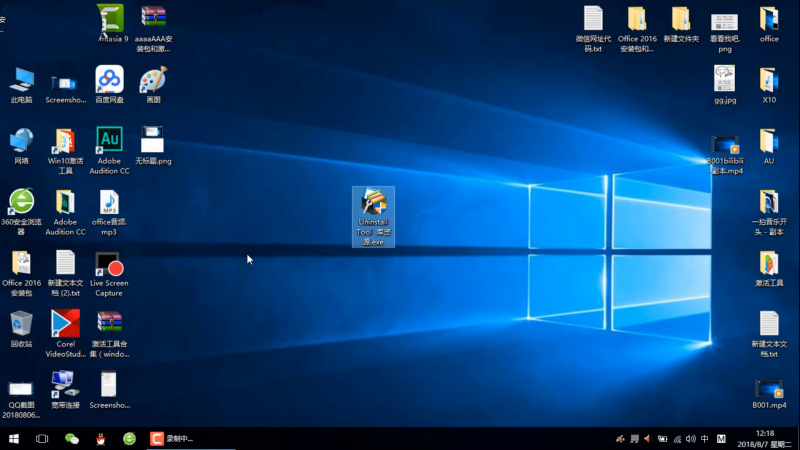Toggle the Chinese input mode indicator
800x450 pixels.
pyautogui.click(x=705, y=439)
